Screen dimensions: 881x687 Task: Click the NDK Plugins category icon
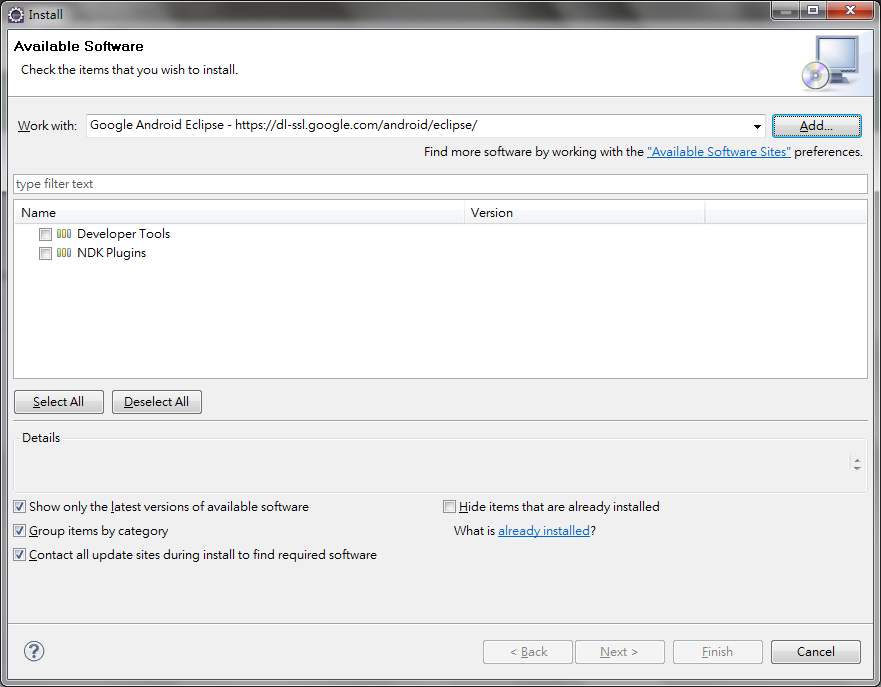64,253
